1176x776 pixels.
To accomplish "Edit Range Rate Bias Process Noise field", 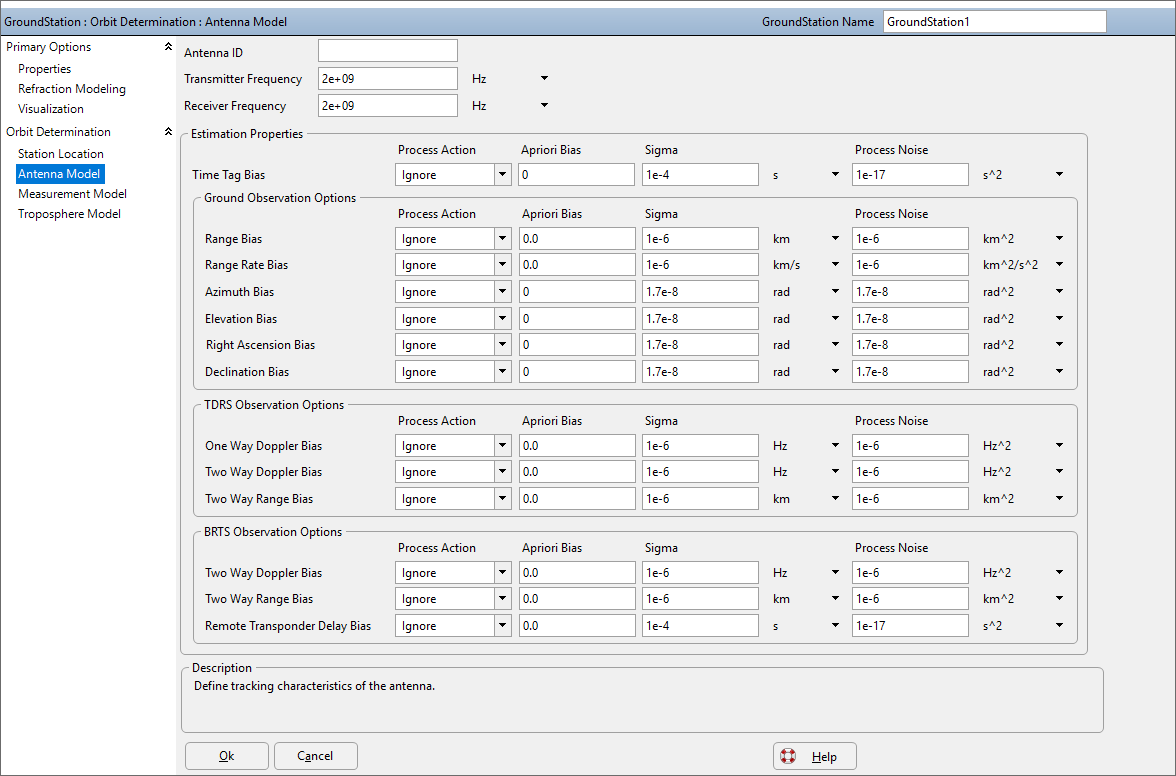I will [910, 265].
